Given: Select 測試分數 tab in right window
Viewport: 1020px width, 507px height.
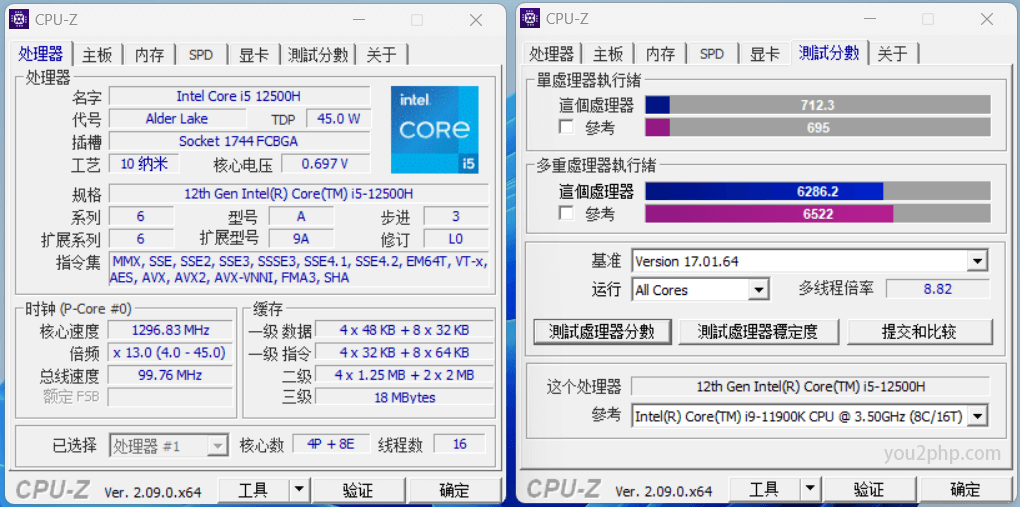Looking at the screenshot, I should tap(829, 53).
